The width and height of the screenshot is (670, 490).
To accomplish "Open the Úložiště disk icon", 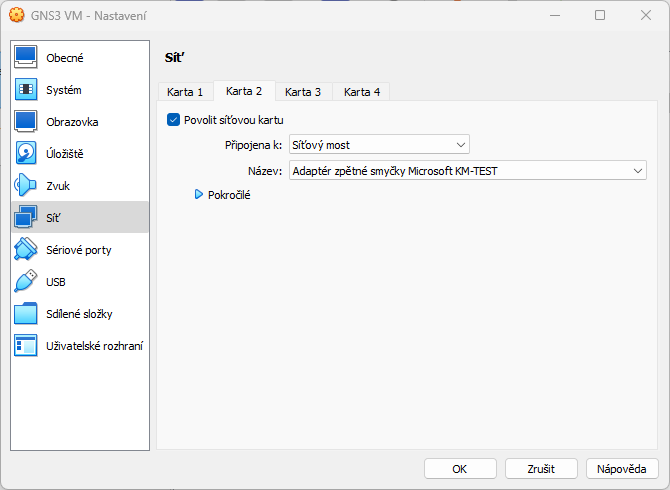I will [x=26, y=153].
